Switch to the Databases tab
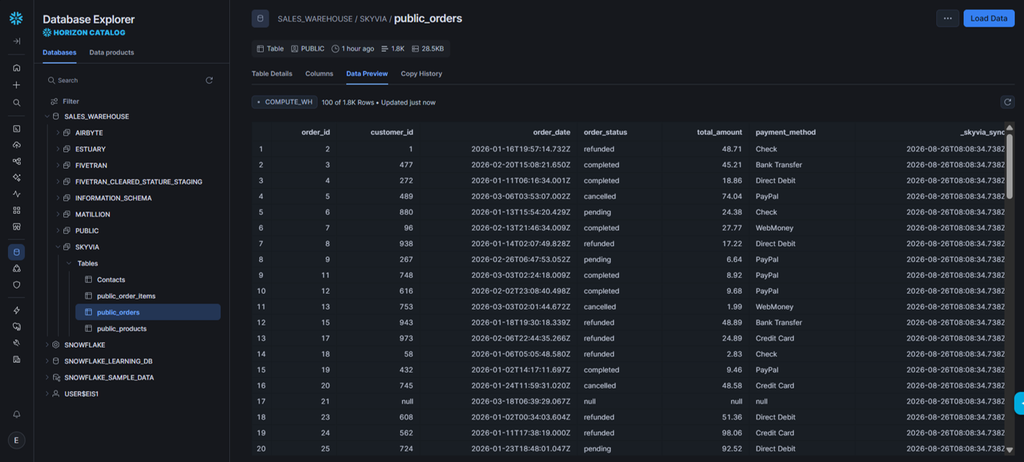This screenshot has height=462, width=1024. tap(59, 52)
